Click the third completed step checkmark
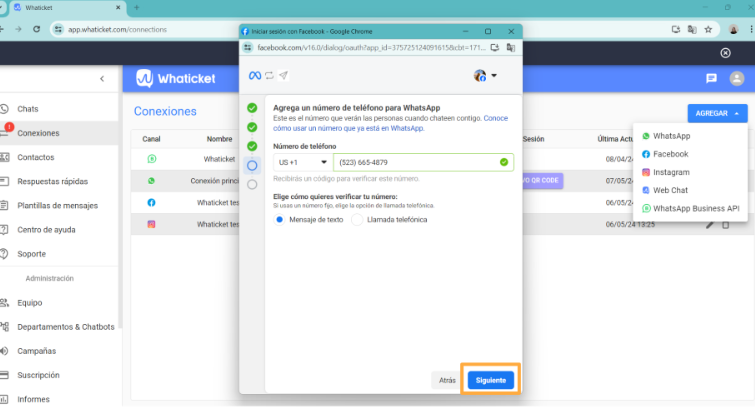Screen dimensions: 755x410 click(252, 146)
